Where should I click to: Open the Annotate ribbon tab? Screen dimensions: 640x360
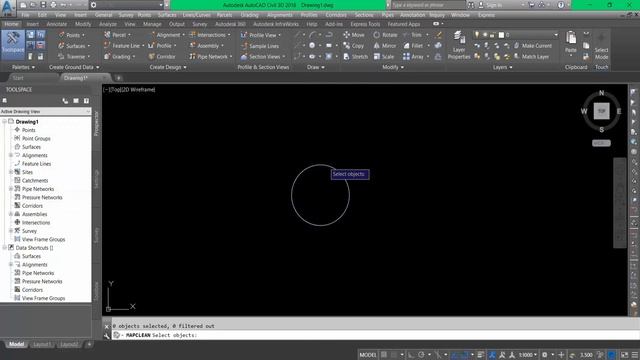(56, 24)
